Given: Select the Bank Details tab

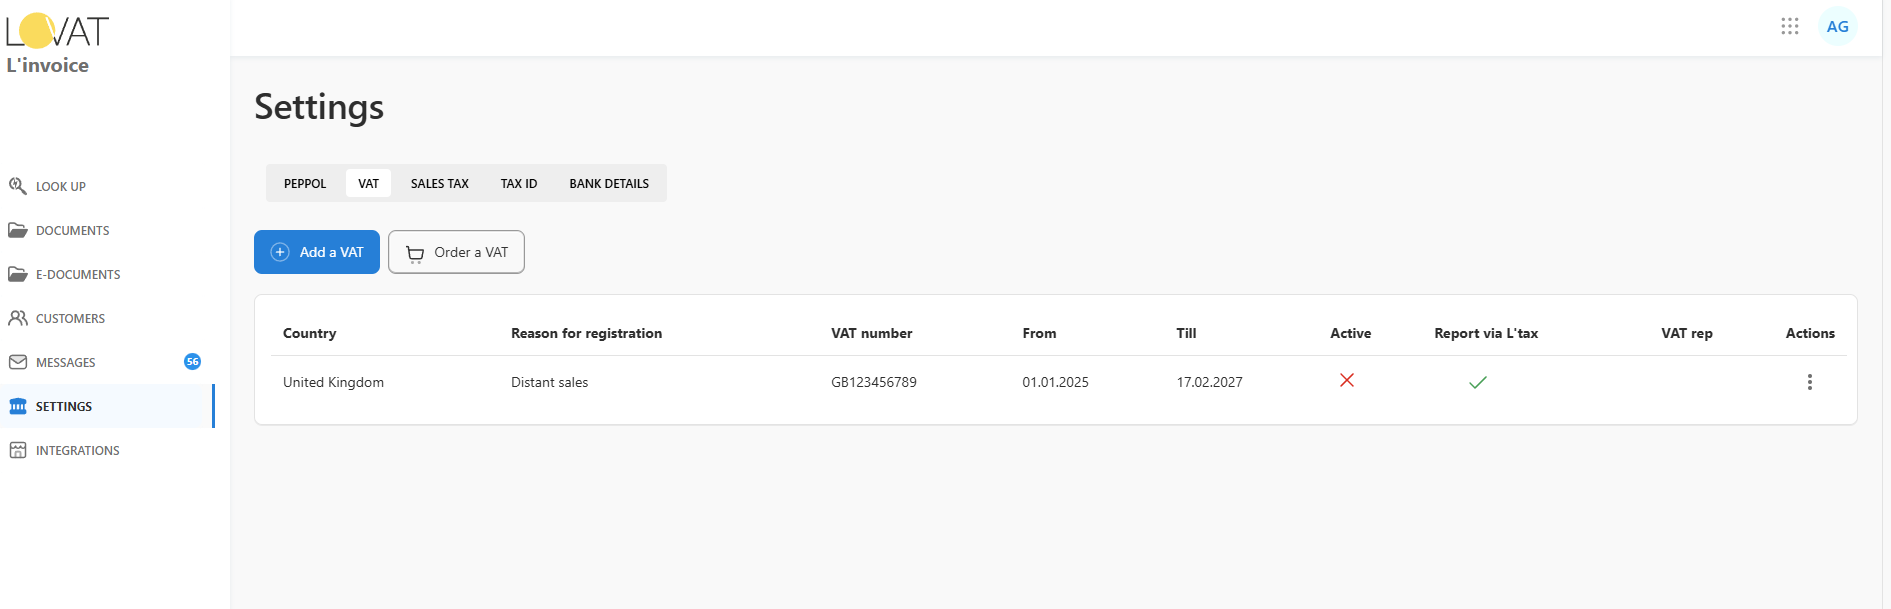Looking at the screenshot, I should pos(609,184).
